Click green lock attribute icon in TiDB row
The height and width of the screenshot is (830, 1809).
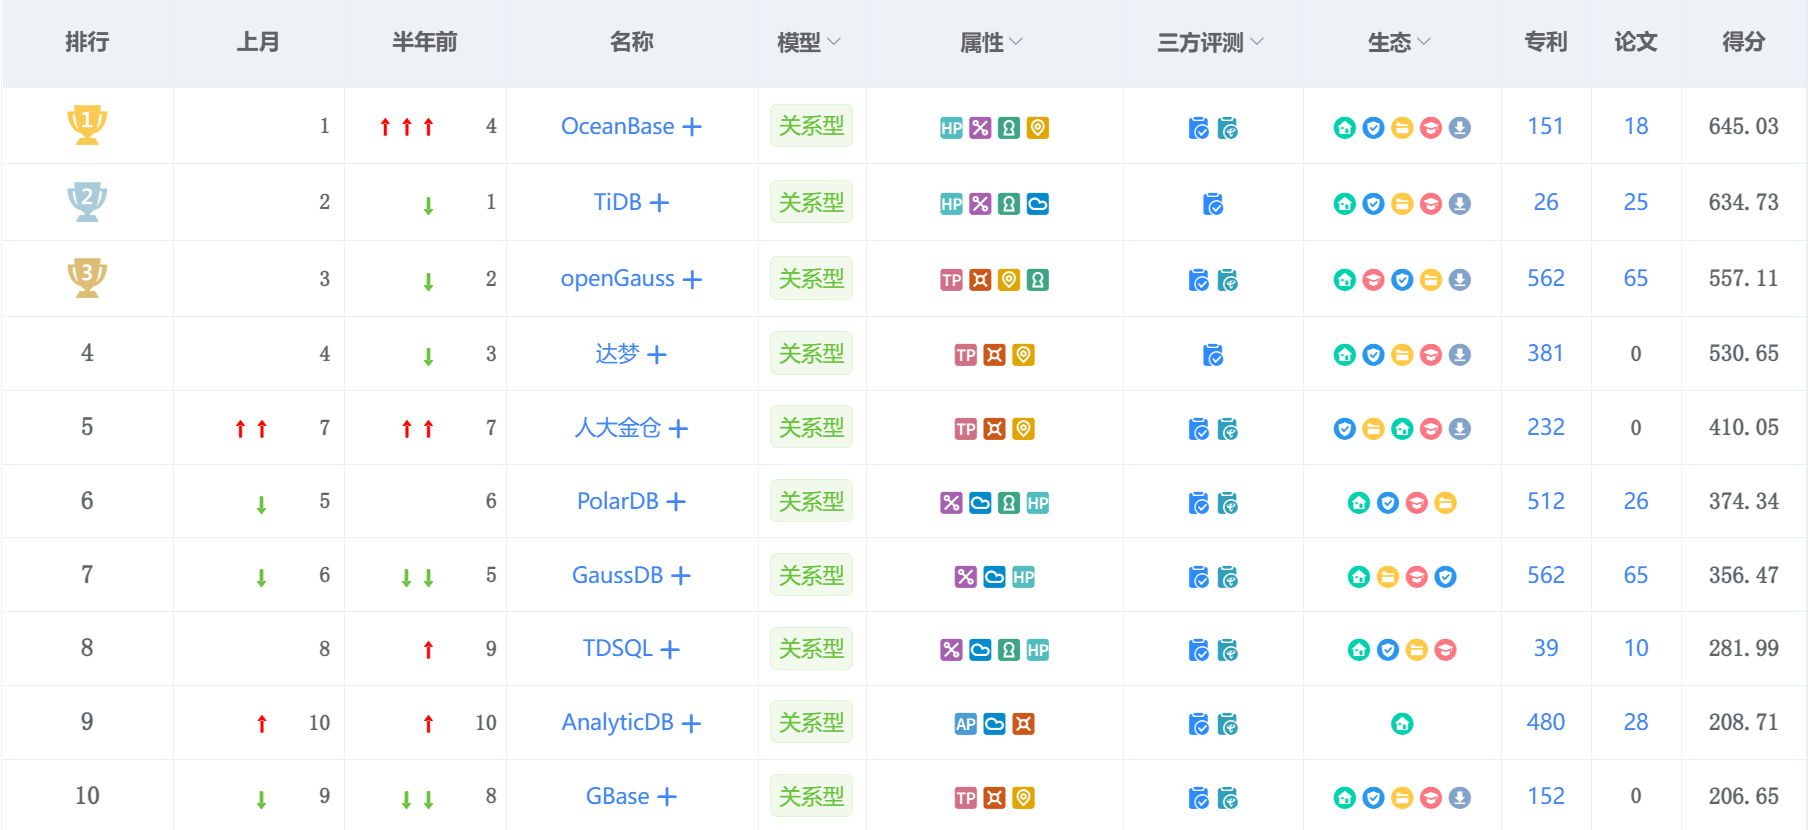[x=1009, y=204]
